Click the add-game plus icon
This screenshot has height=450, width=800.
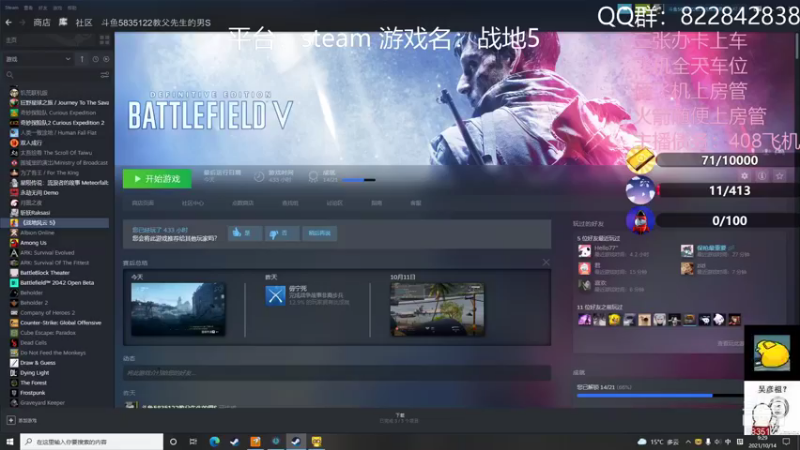(11, 420)
